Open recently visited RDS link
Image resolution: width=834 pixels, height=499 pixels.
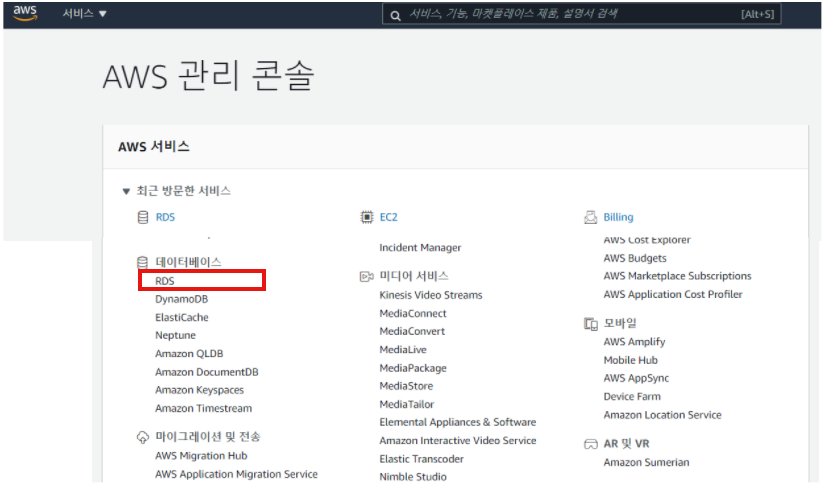click(x=165, y=218)
